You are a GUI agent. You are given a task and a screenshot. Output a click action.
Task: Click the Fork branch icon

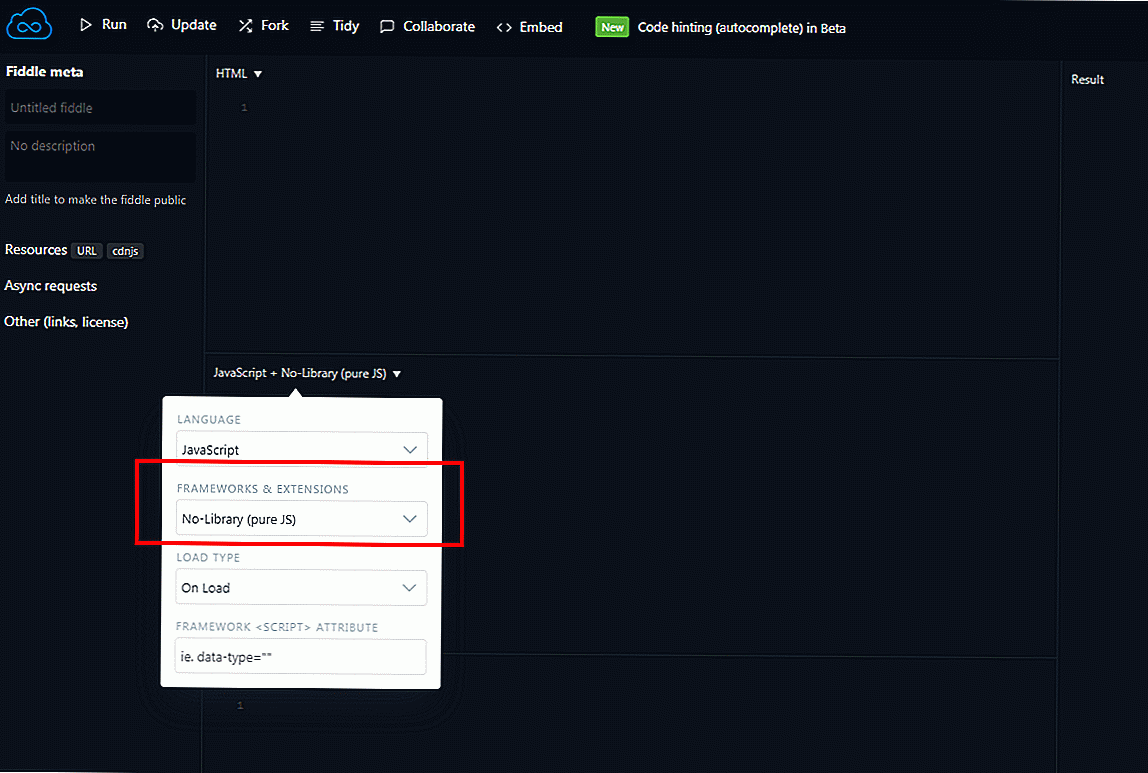pyautogui.click(x=245, y=26)
